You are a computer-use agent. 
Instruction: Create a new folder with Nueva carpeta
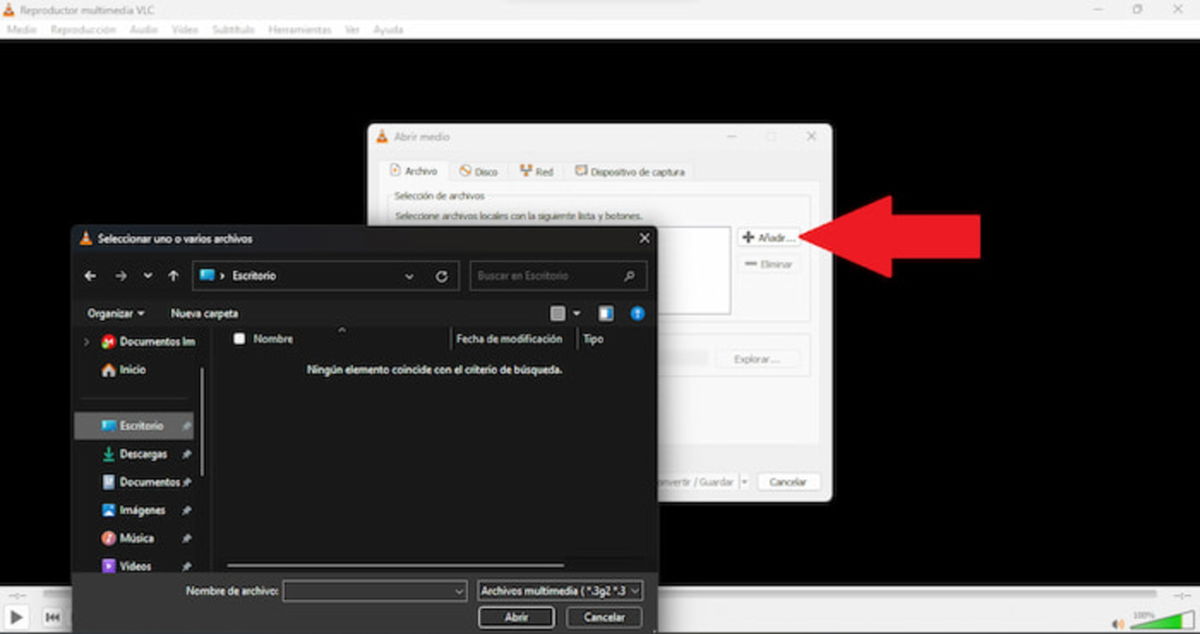[x=204, y=313]
